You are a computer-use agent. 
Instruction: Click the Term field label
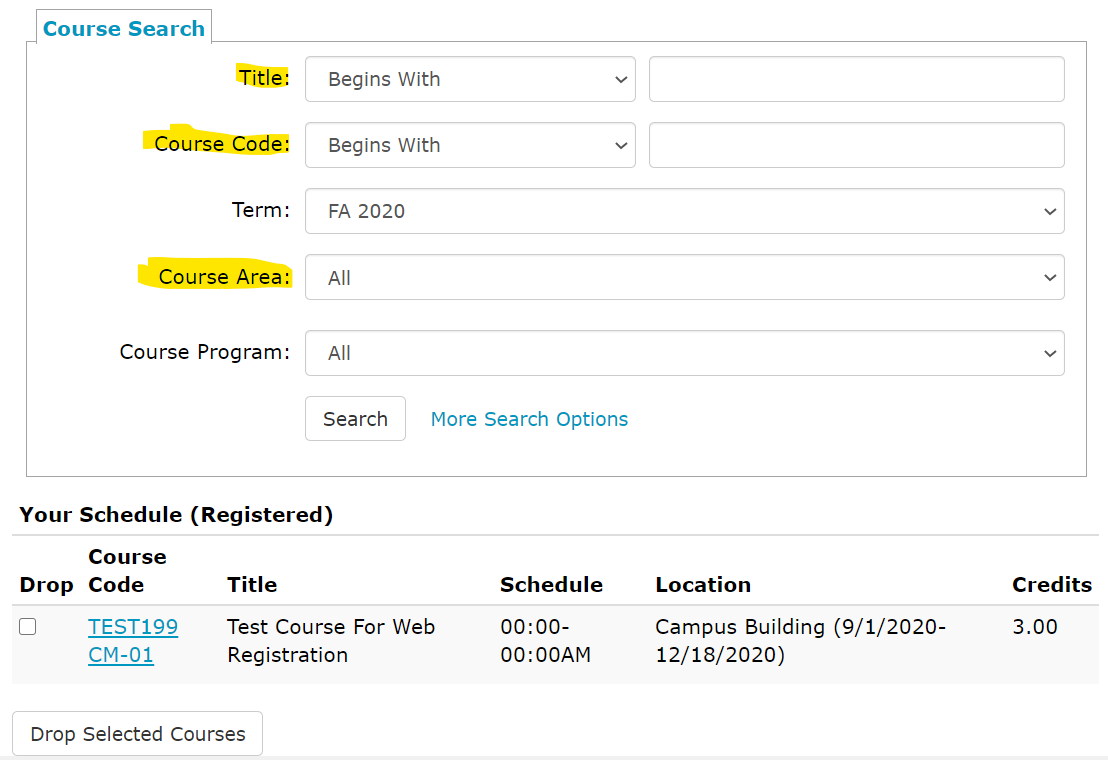pyautogui.click(x=260, y=210)
